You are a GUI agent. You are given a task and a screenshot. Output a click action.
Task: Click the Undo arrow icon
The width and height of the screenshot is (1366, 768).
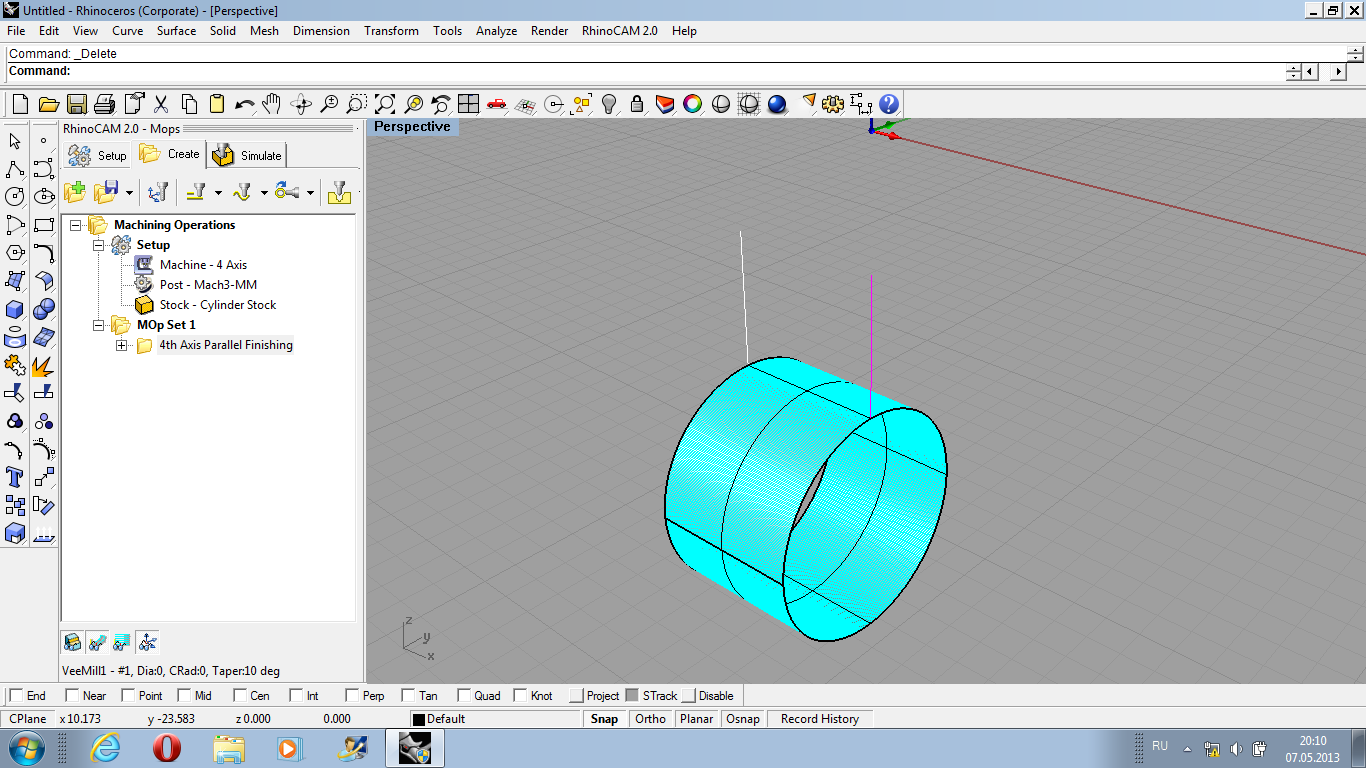[x=244, y=104]
